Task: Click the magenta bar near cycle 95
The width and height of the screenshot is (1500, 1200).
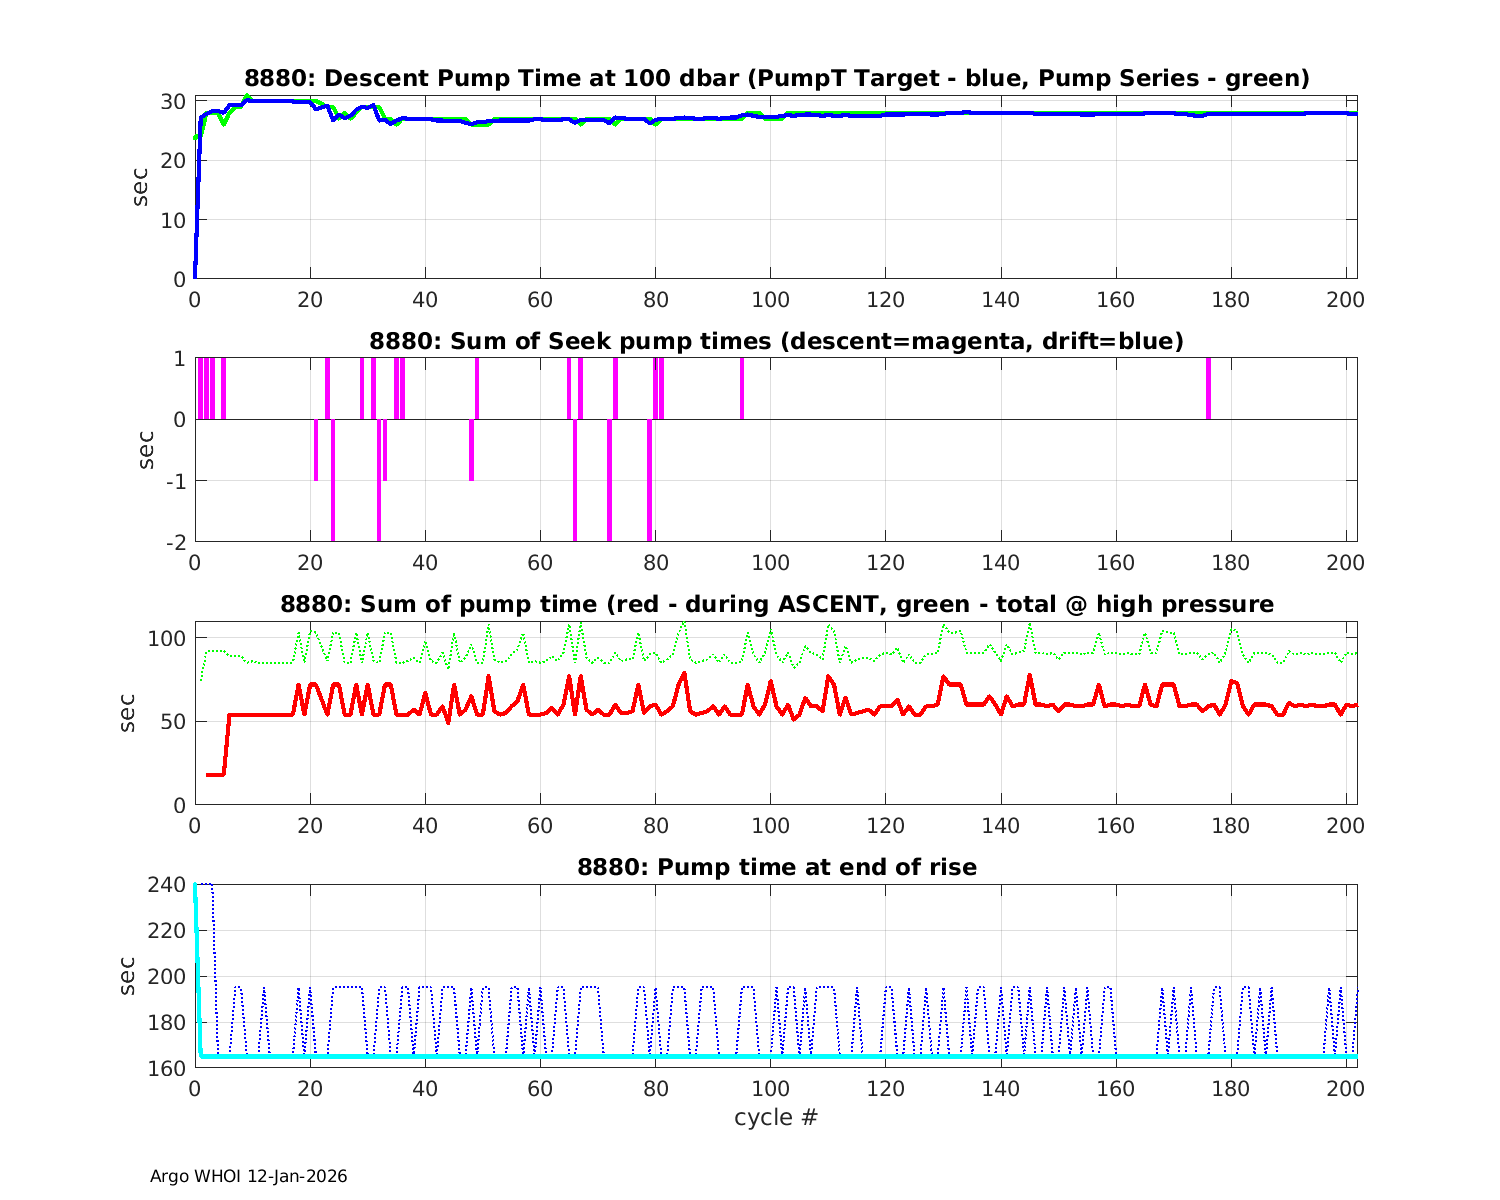Action: (741, 388)
